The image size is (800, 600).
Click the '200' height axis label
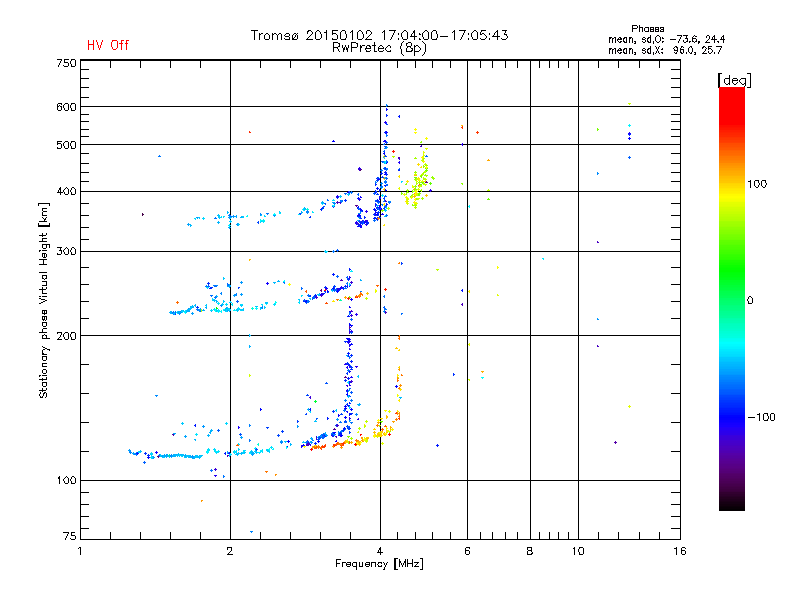tap(66, 336)
